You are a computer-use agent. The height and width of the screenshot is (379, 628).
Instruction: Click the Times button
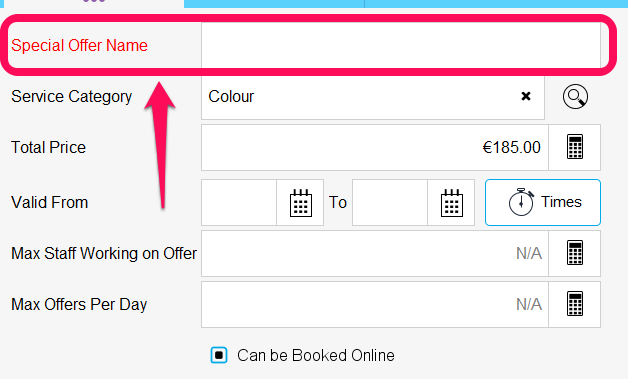pos(543,202)
